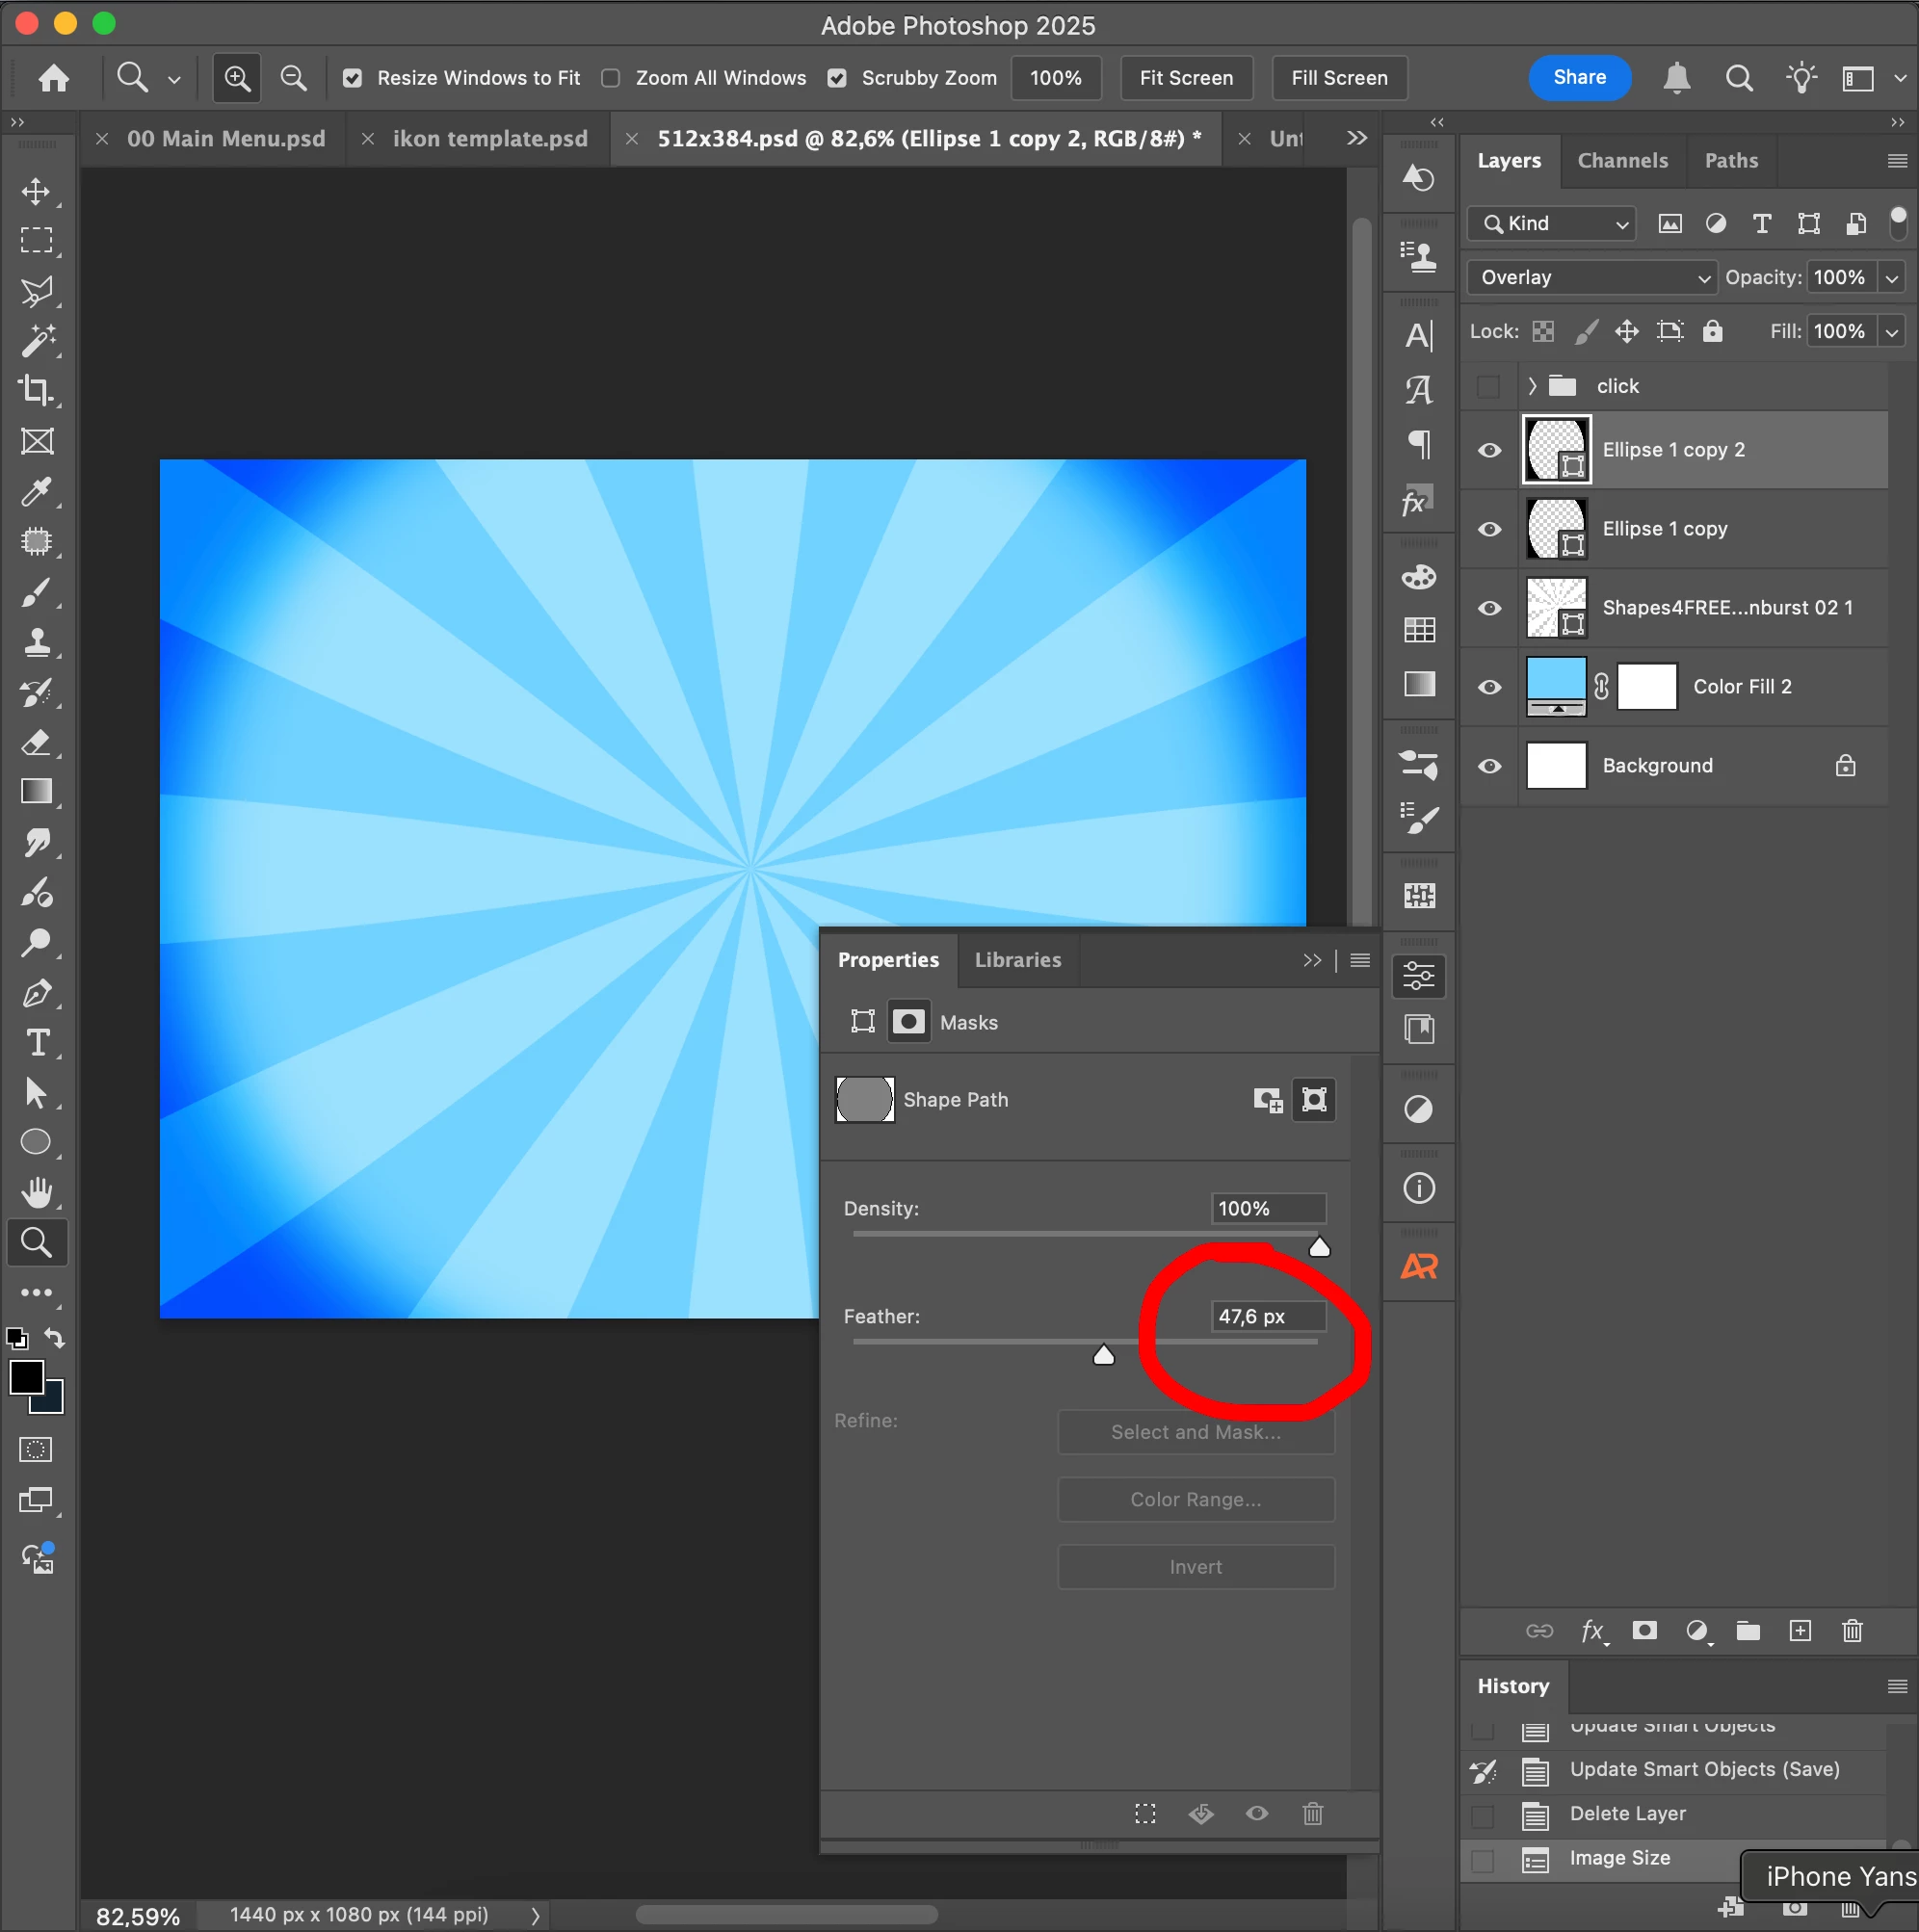The width and height of the screenshot is (1919, 1932).
Task: Hide the Ellipse 1 copy layer
Action: [1489, 529]
